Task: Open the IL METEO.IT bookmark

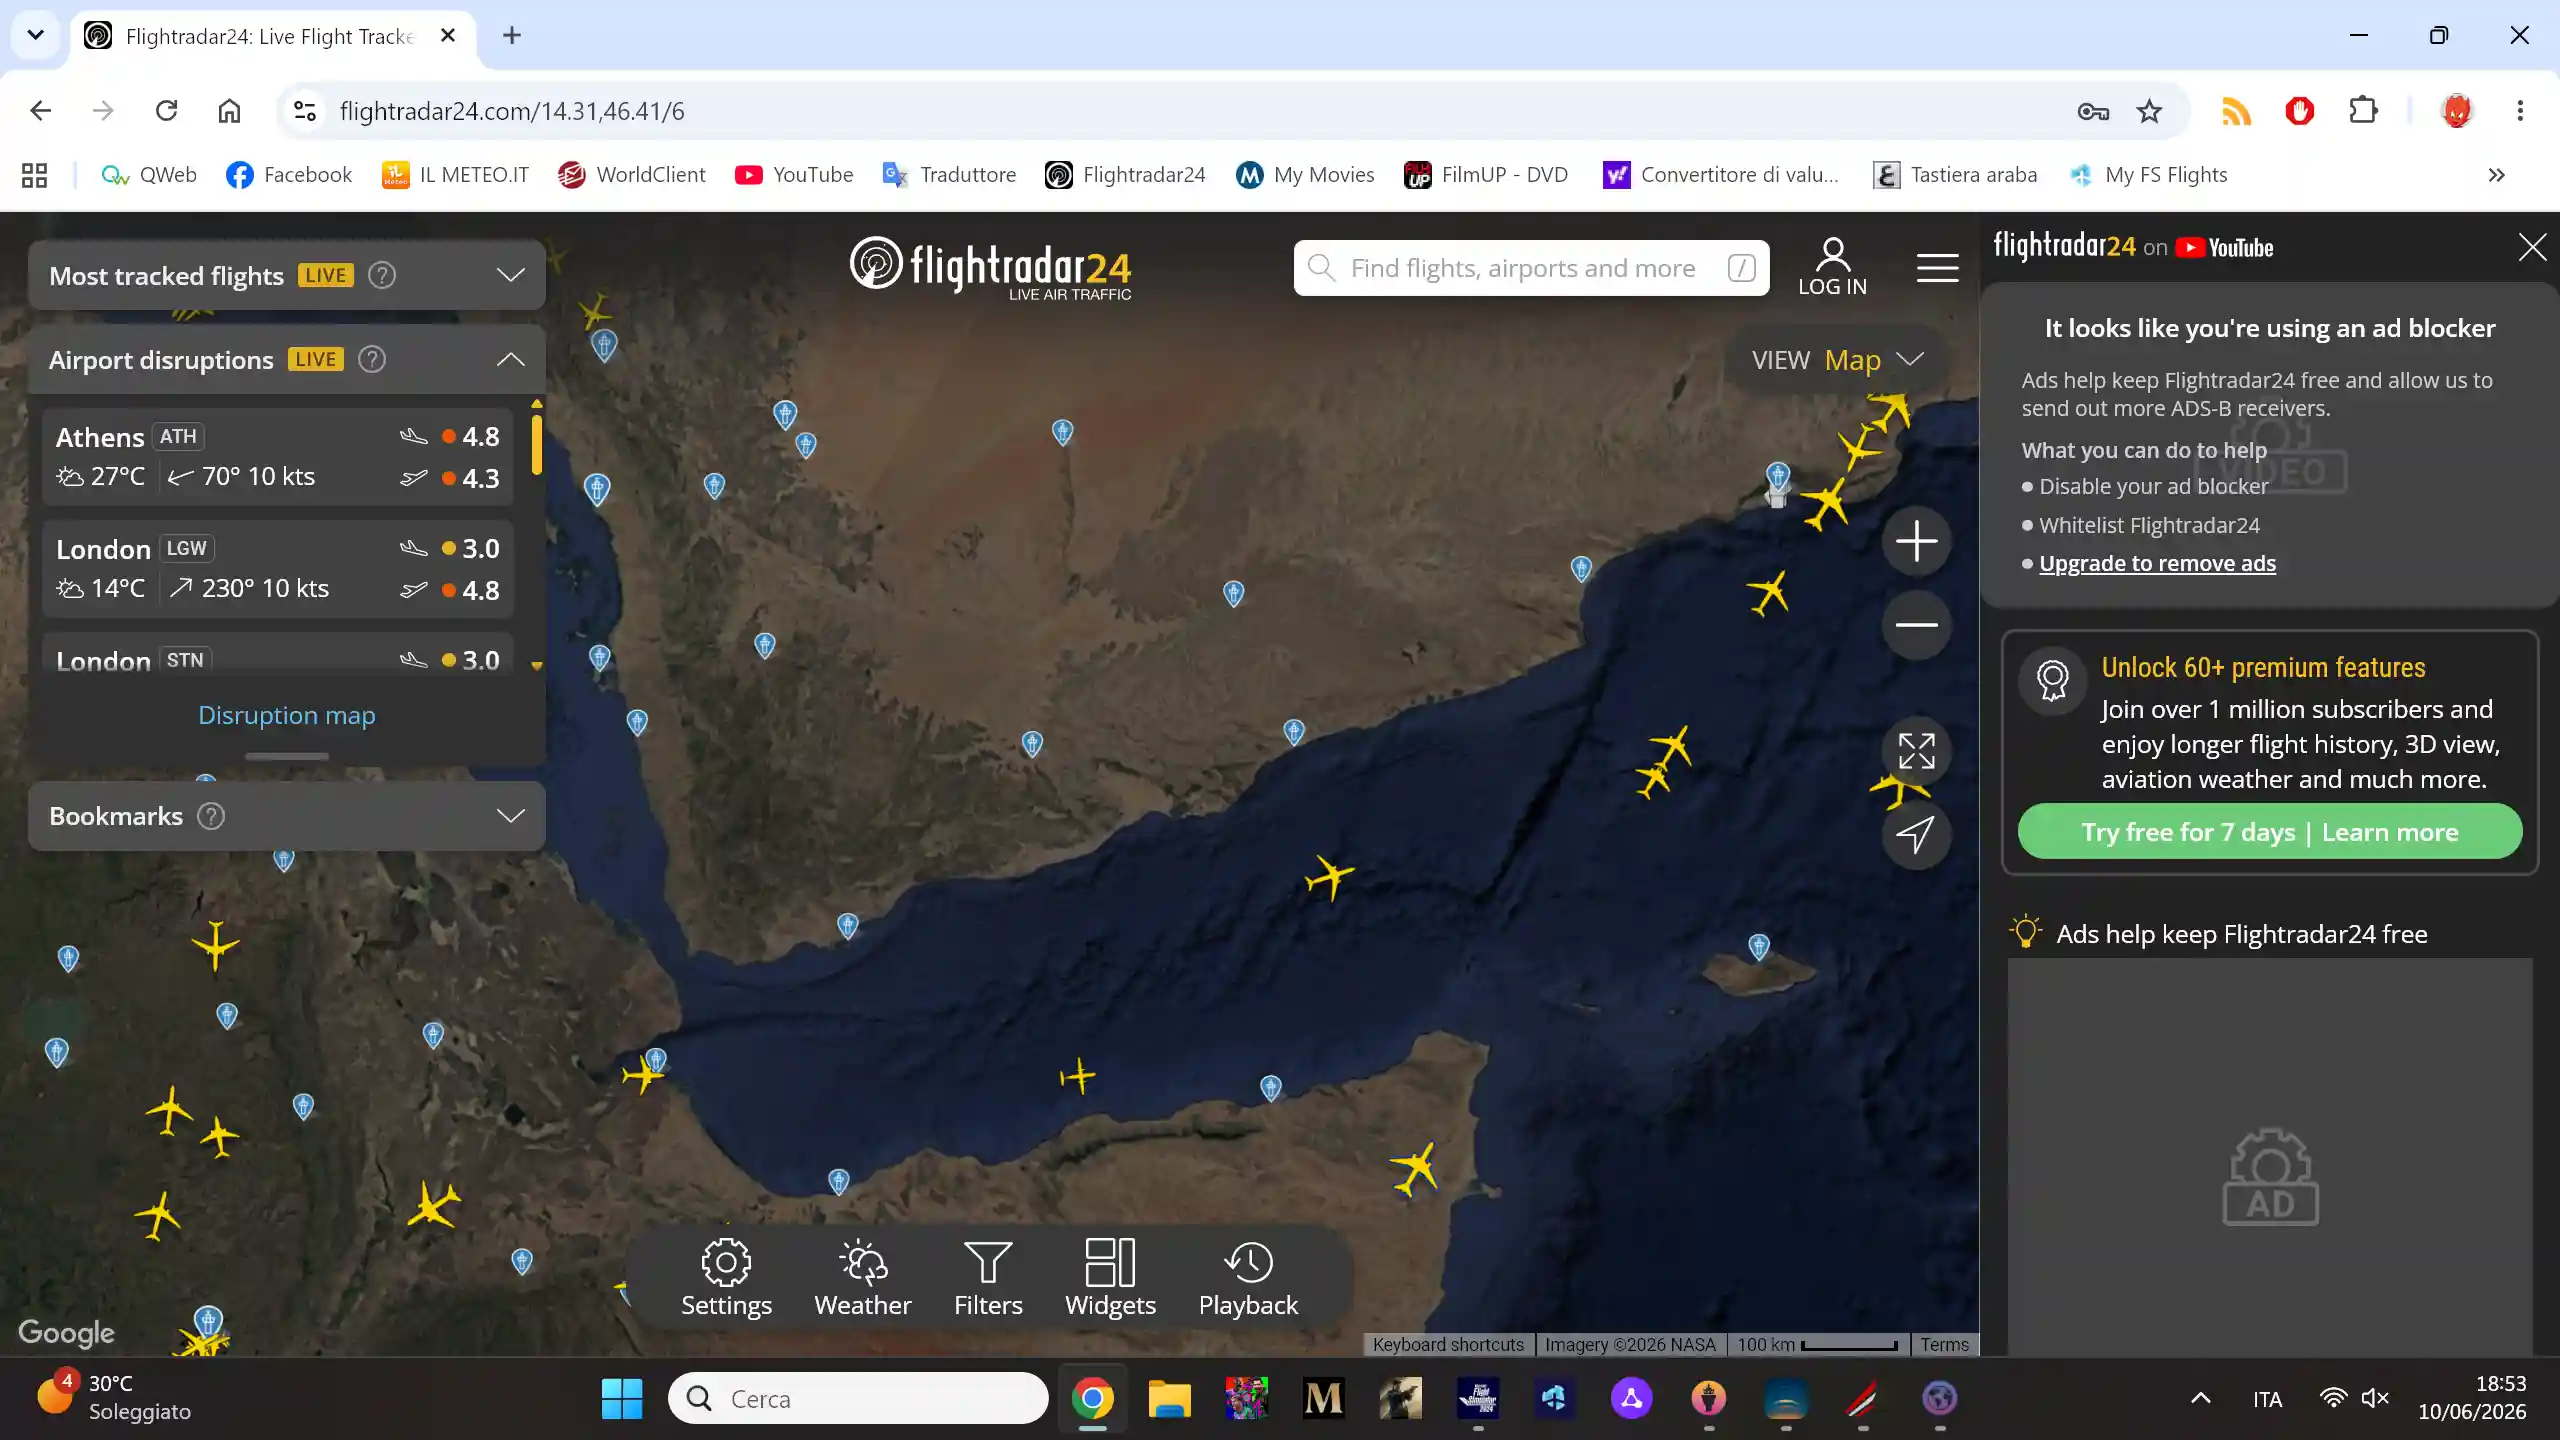Action: (x=455, y=175)
